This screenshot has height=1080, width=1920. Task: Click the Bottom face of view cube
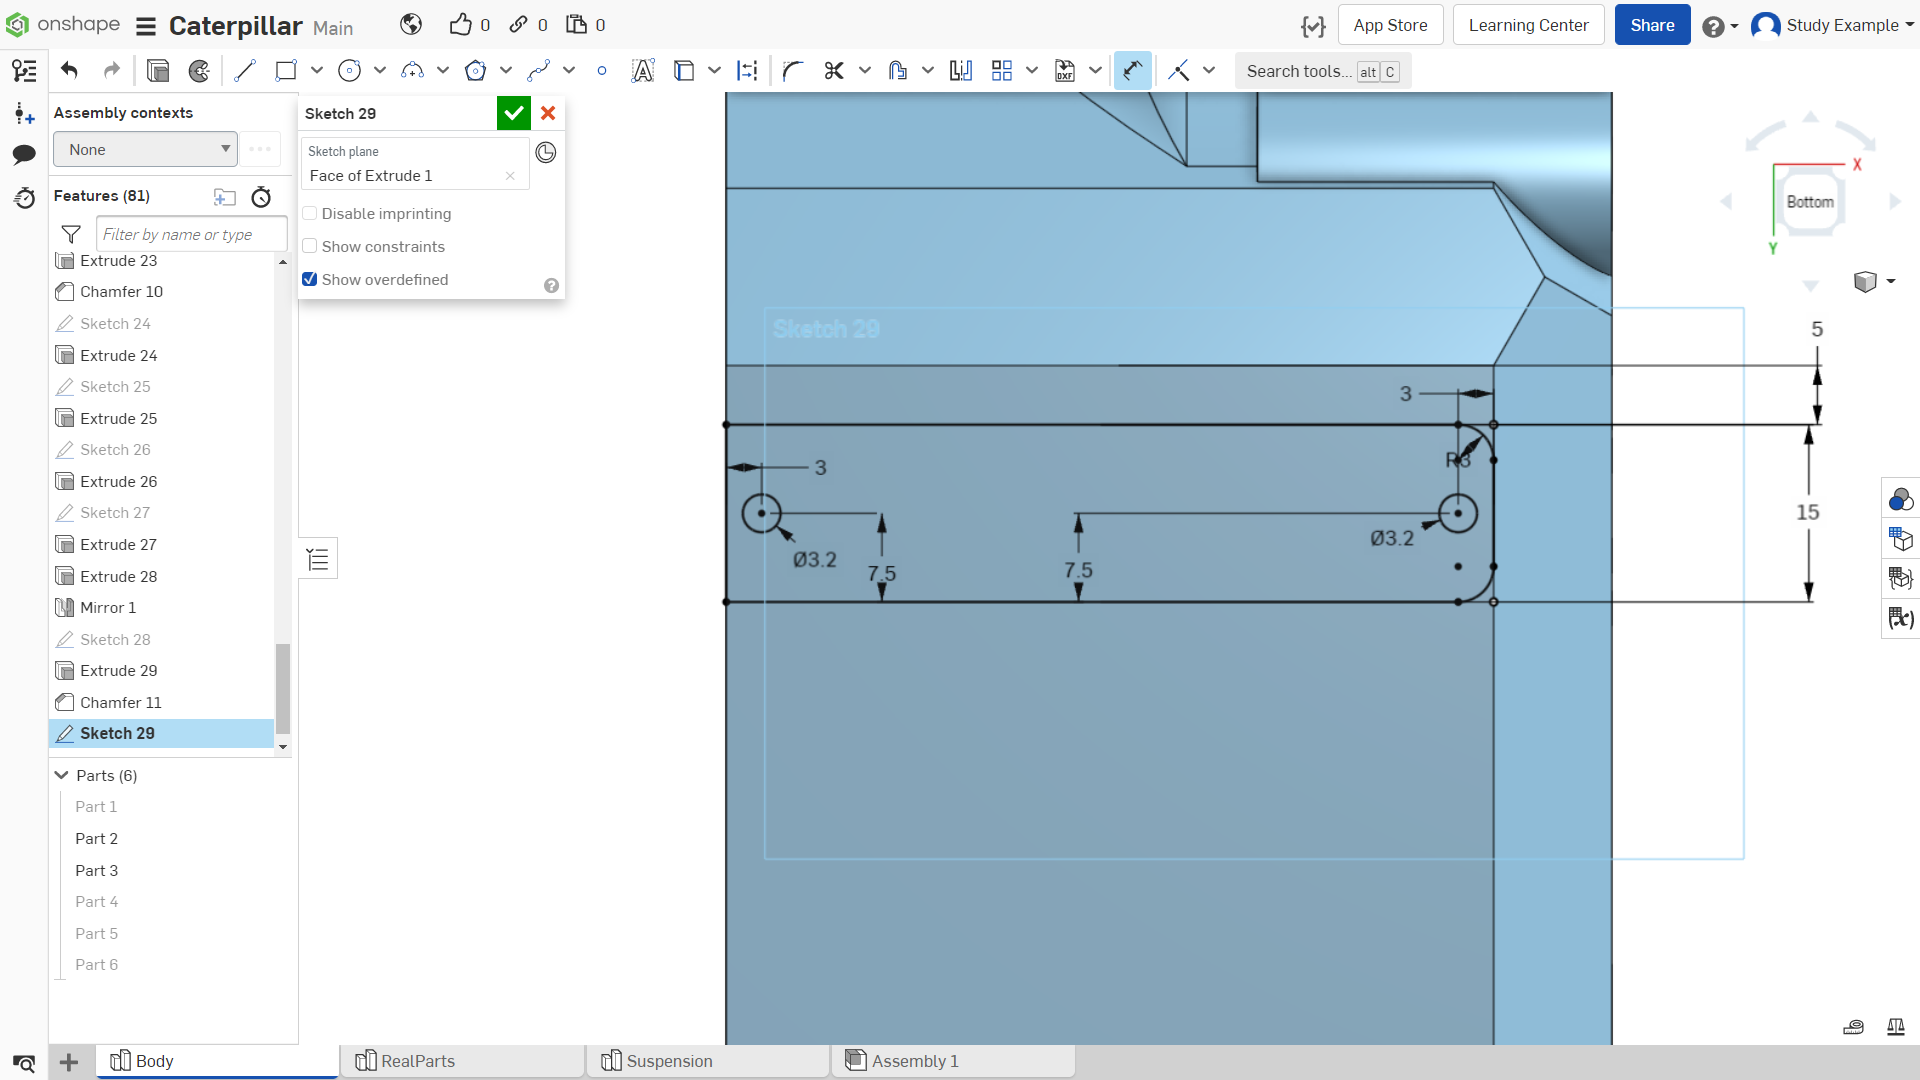coord(1810,202)
